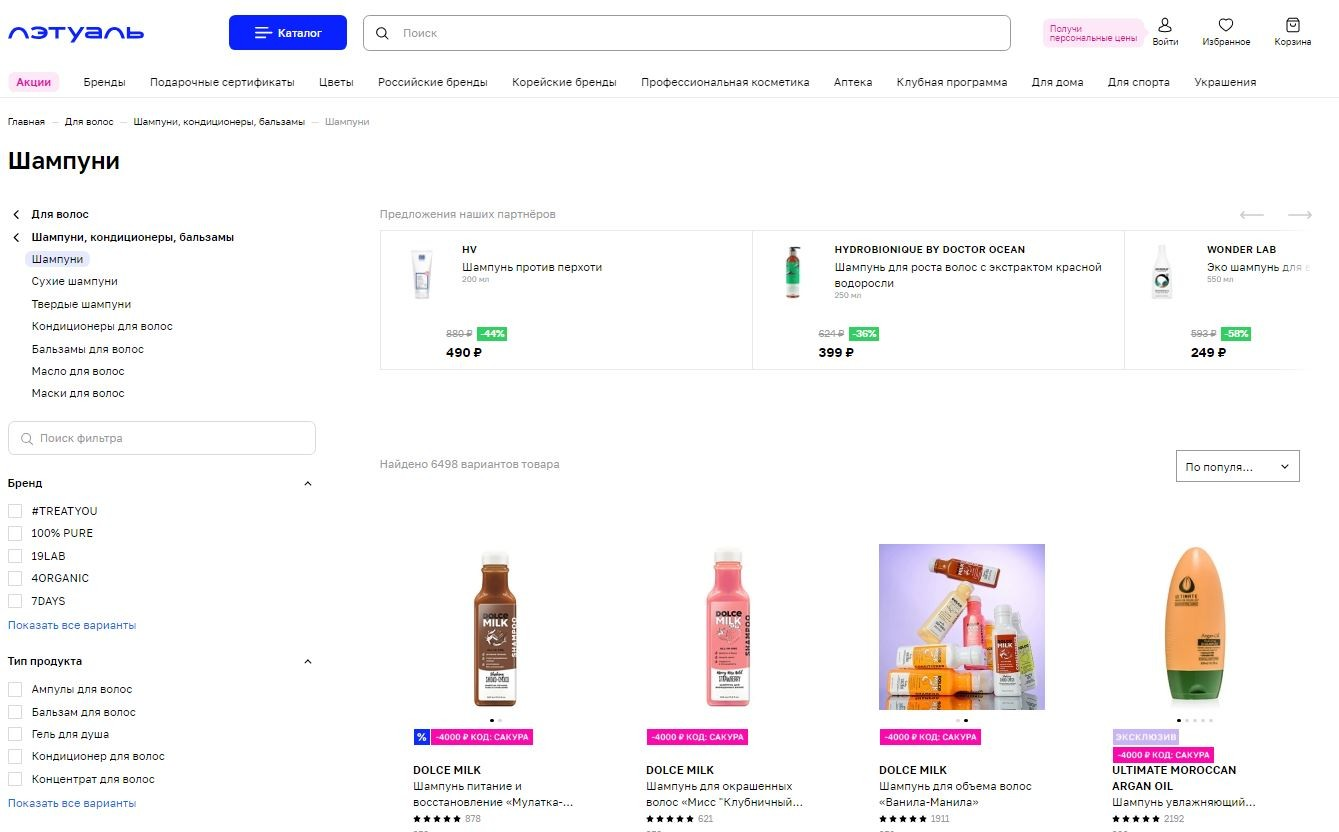Open Корейские бренды menu item

coord(564,82)
